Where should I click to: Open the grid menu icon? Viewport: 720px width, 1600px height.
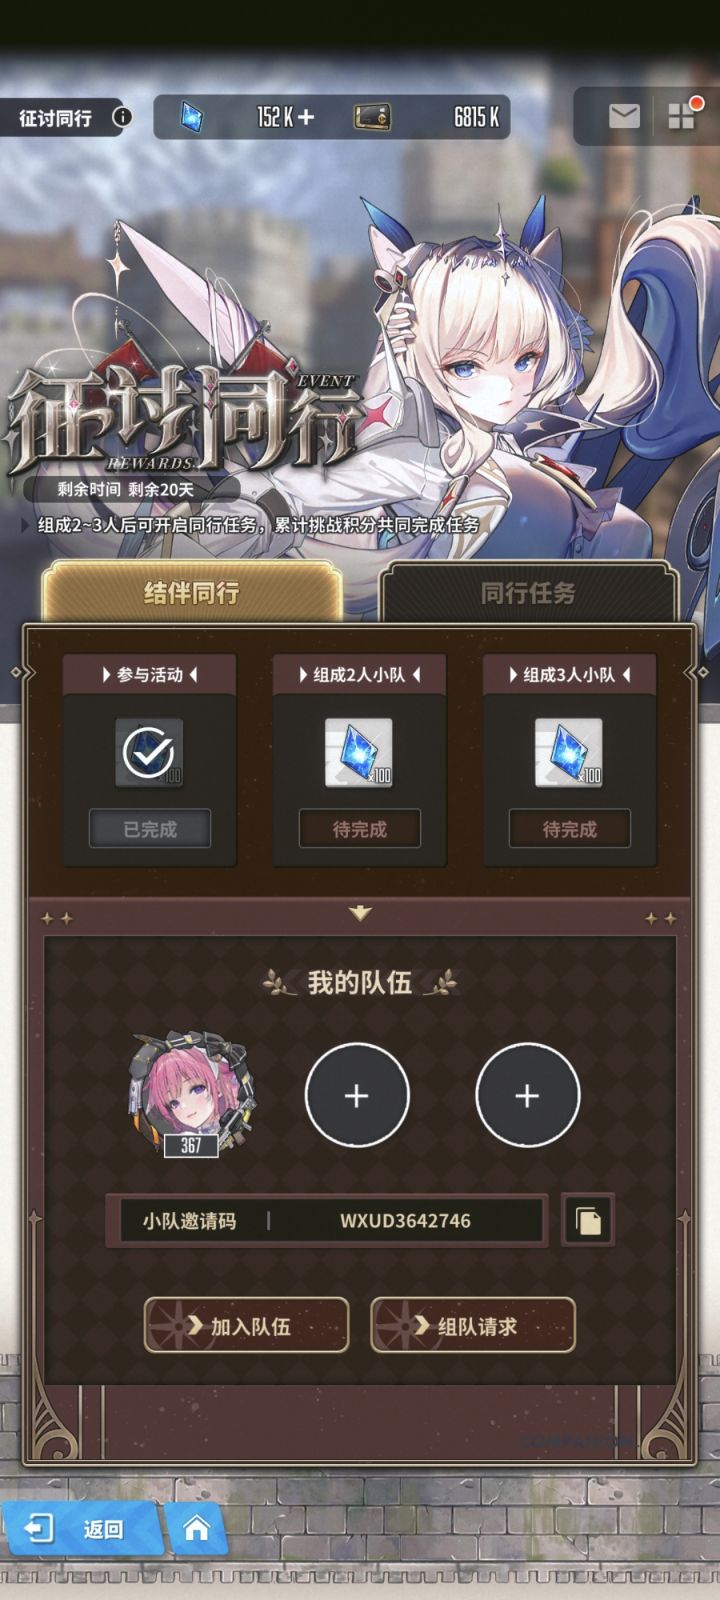(x=682, y=116)
